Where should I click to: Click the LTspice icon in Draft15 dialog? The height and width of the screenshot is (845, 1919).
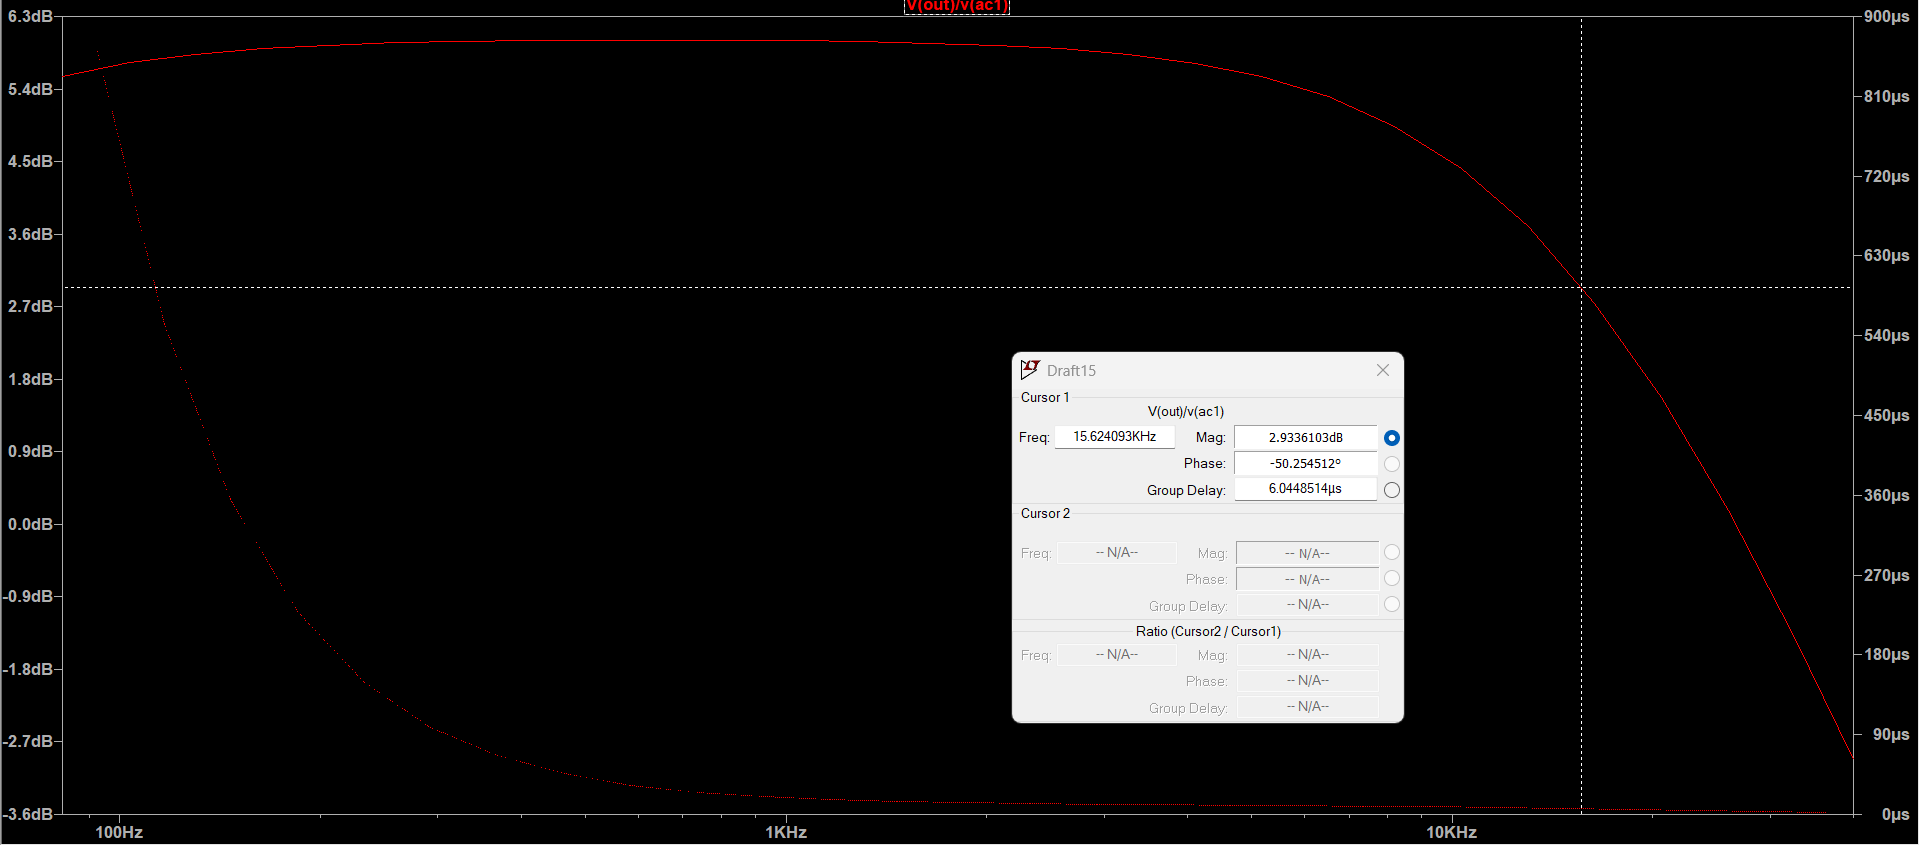(1030, 370)
